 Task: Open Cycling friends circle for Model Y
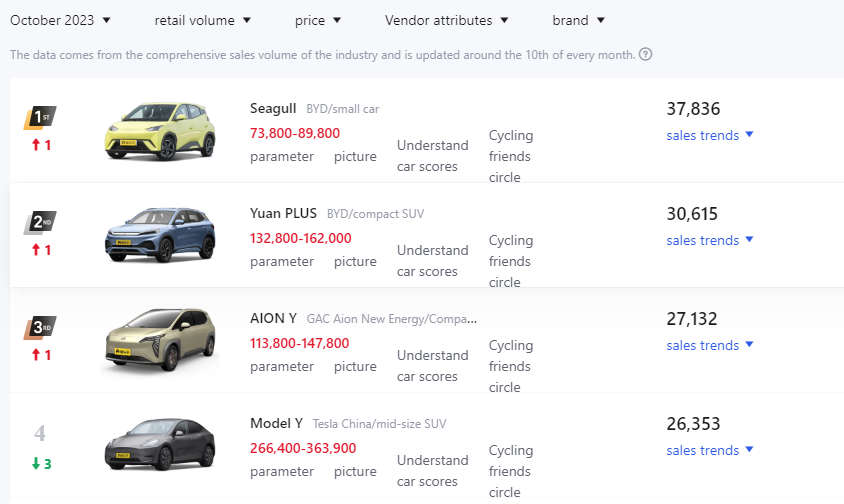coord(511,471)
